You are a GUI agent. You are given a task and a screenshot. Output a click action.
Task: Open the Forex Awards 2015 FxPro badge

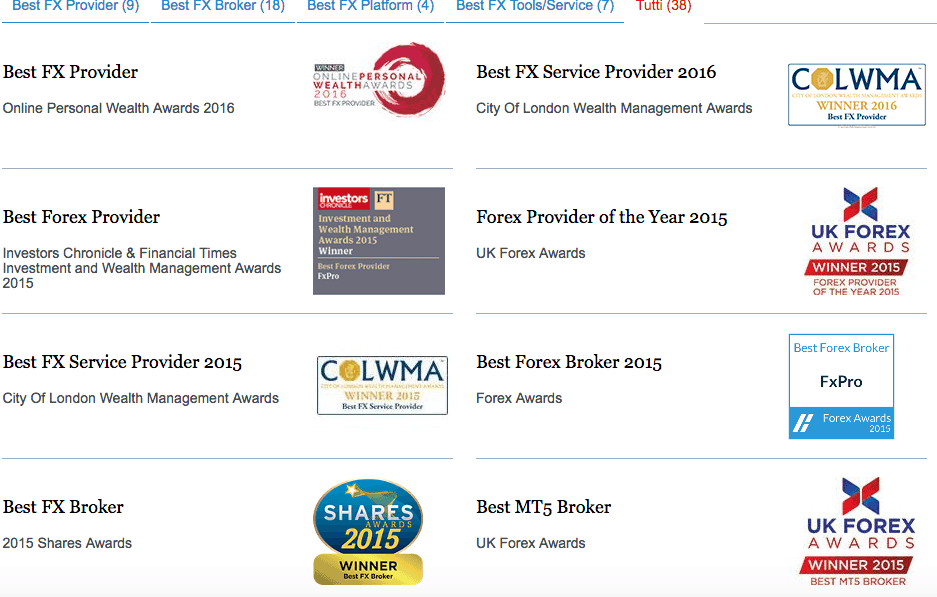tap(841, 387)
